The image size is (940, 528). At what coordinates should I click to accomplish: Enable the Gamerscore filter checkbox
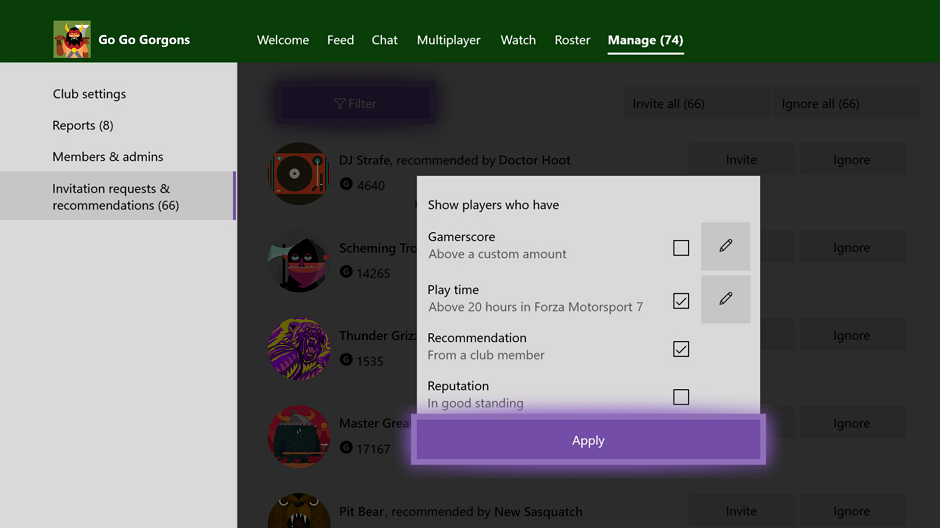681,248
